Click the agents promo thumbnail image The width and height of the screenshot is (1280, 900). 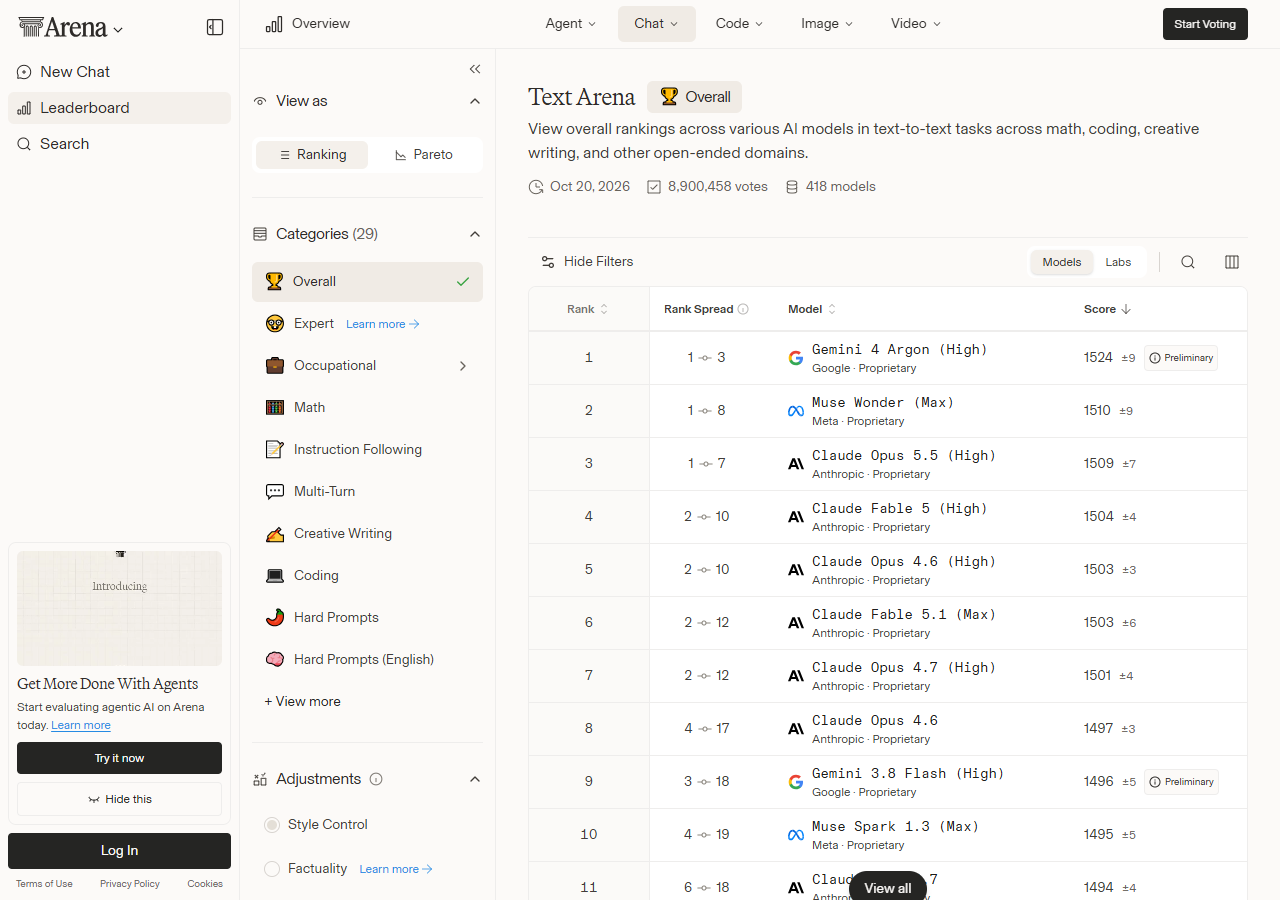(119, 608)
